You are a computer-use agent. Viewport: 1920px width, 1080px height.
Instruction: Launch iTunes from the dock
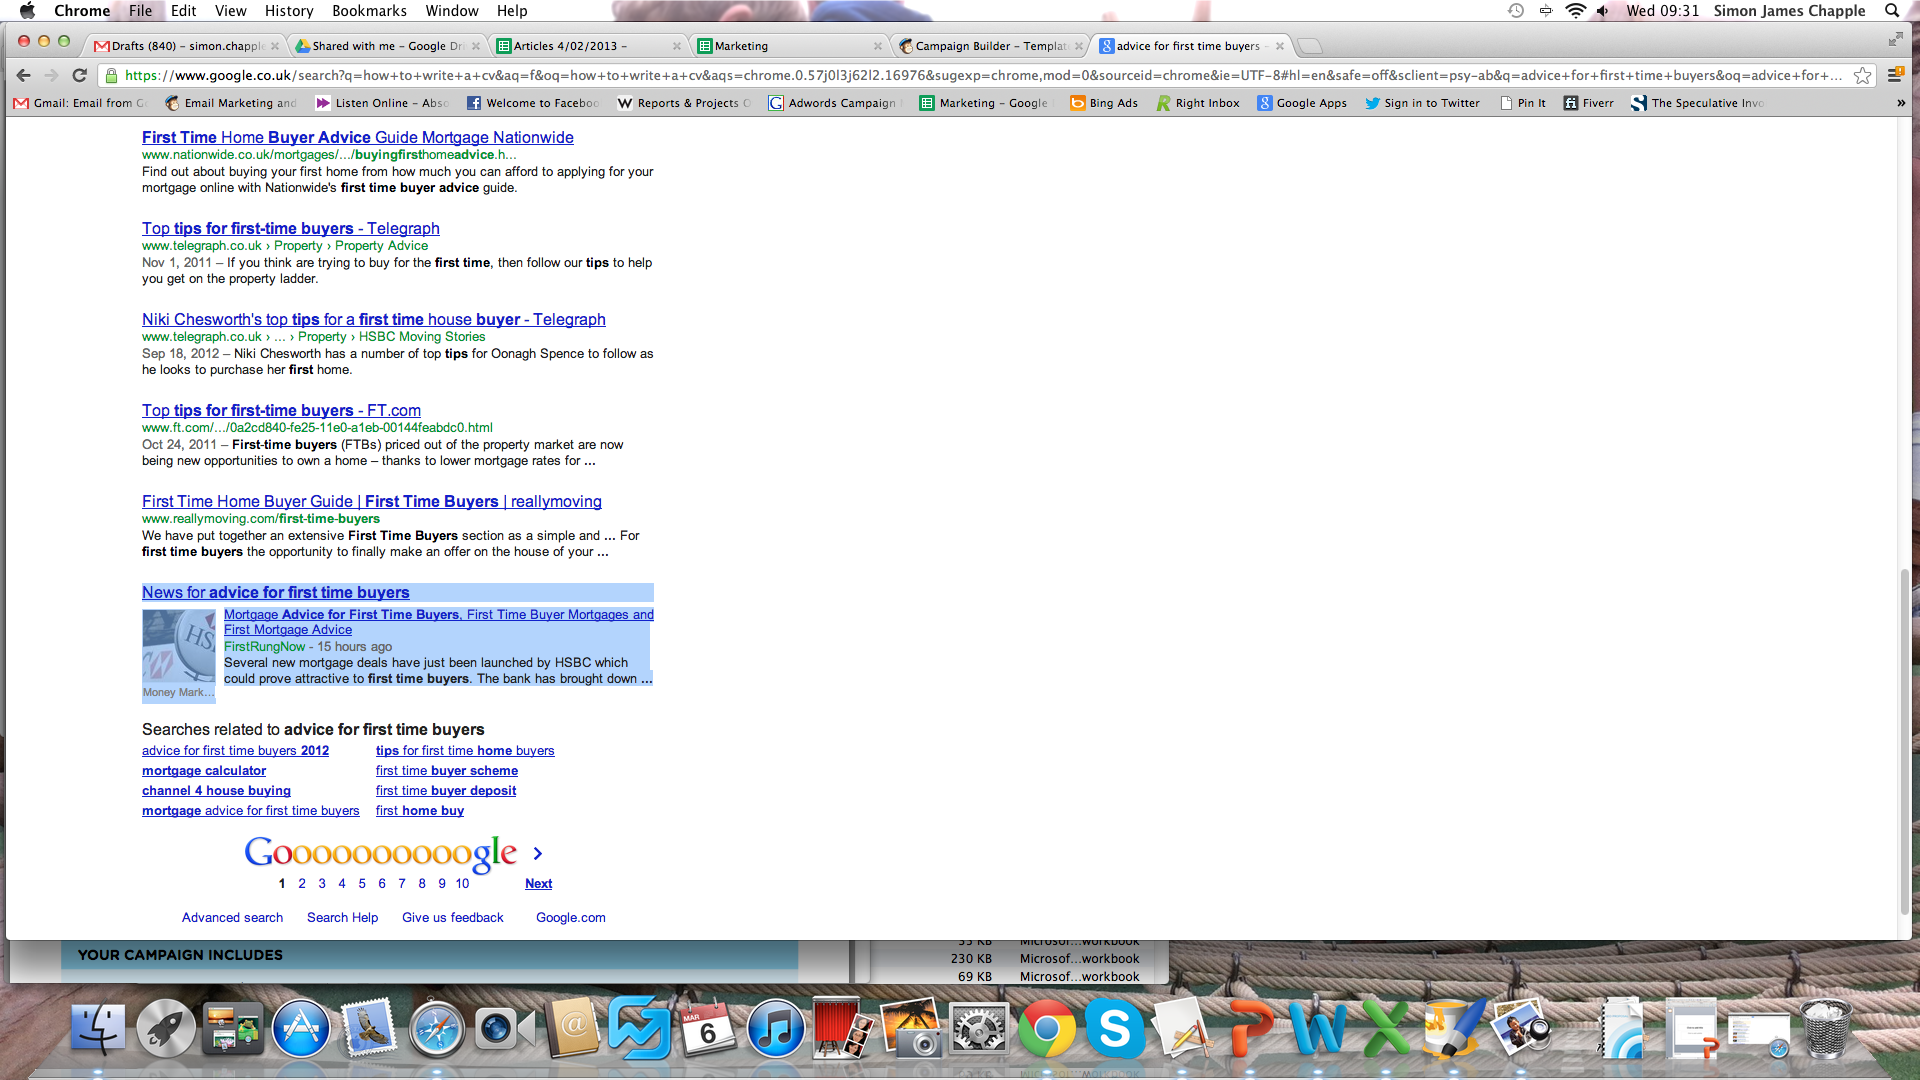pos(775,1029)
